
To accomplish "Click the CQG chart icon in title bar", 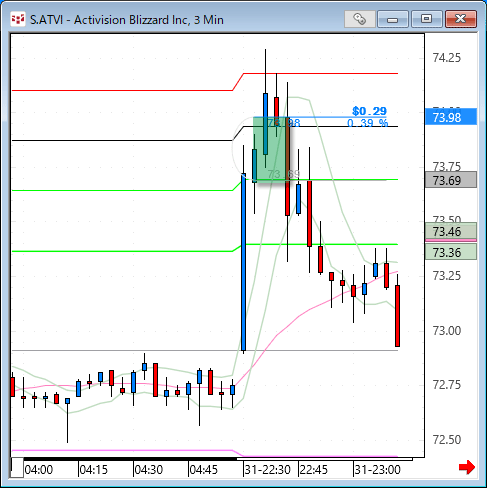I will pos(18,20).
